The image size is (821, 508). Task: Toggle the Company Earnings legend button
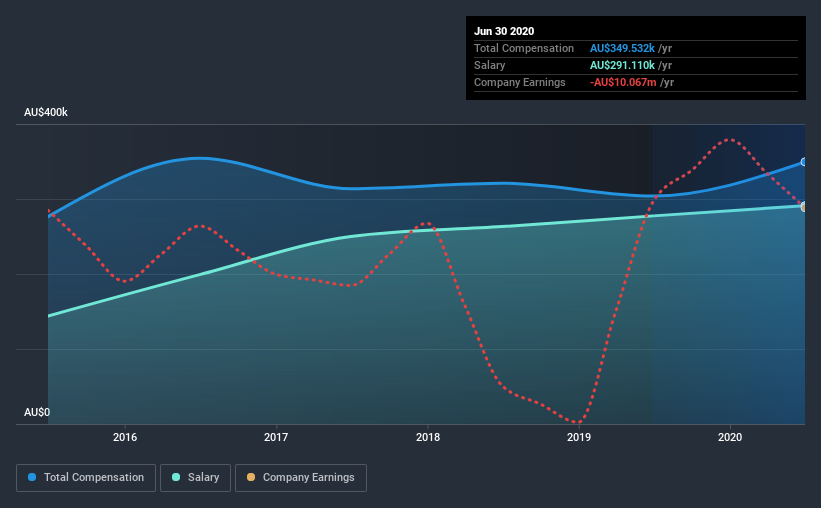pyautogui.click(x=301, y=478)
